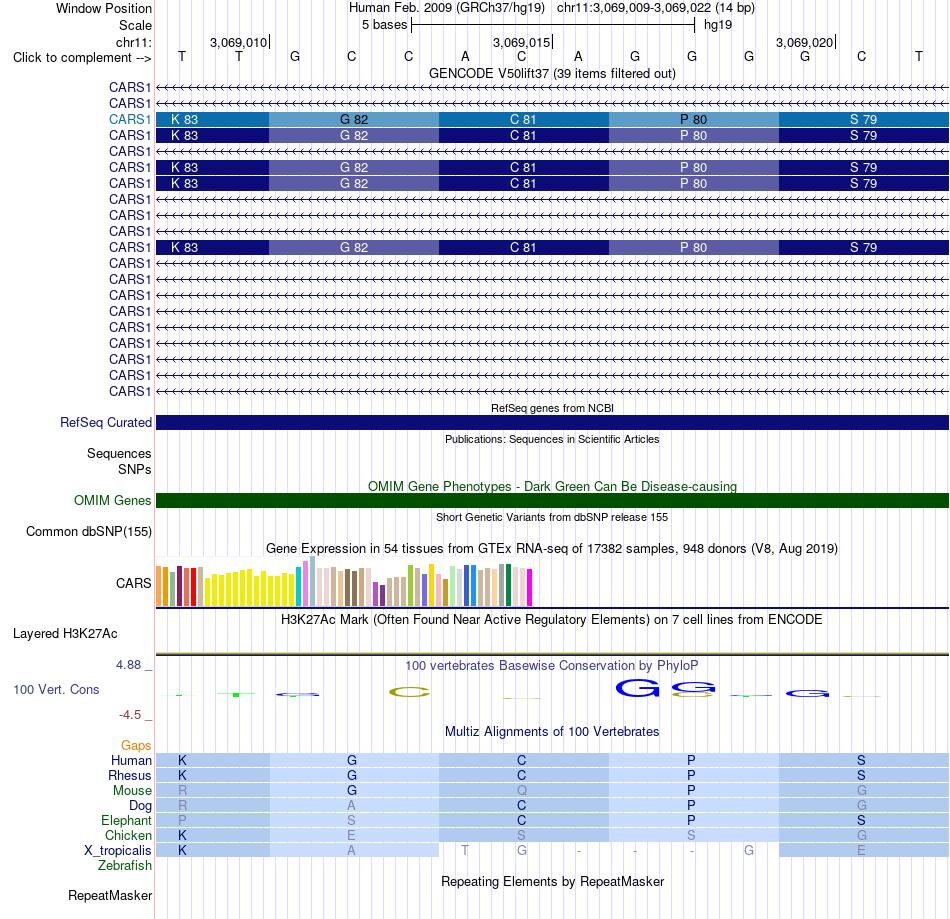Image resolution: width=950 pixels, height=919 pixels.
Task: Click the Rhesus species label
Action: click(130, 775)
